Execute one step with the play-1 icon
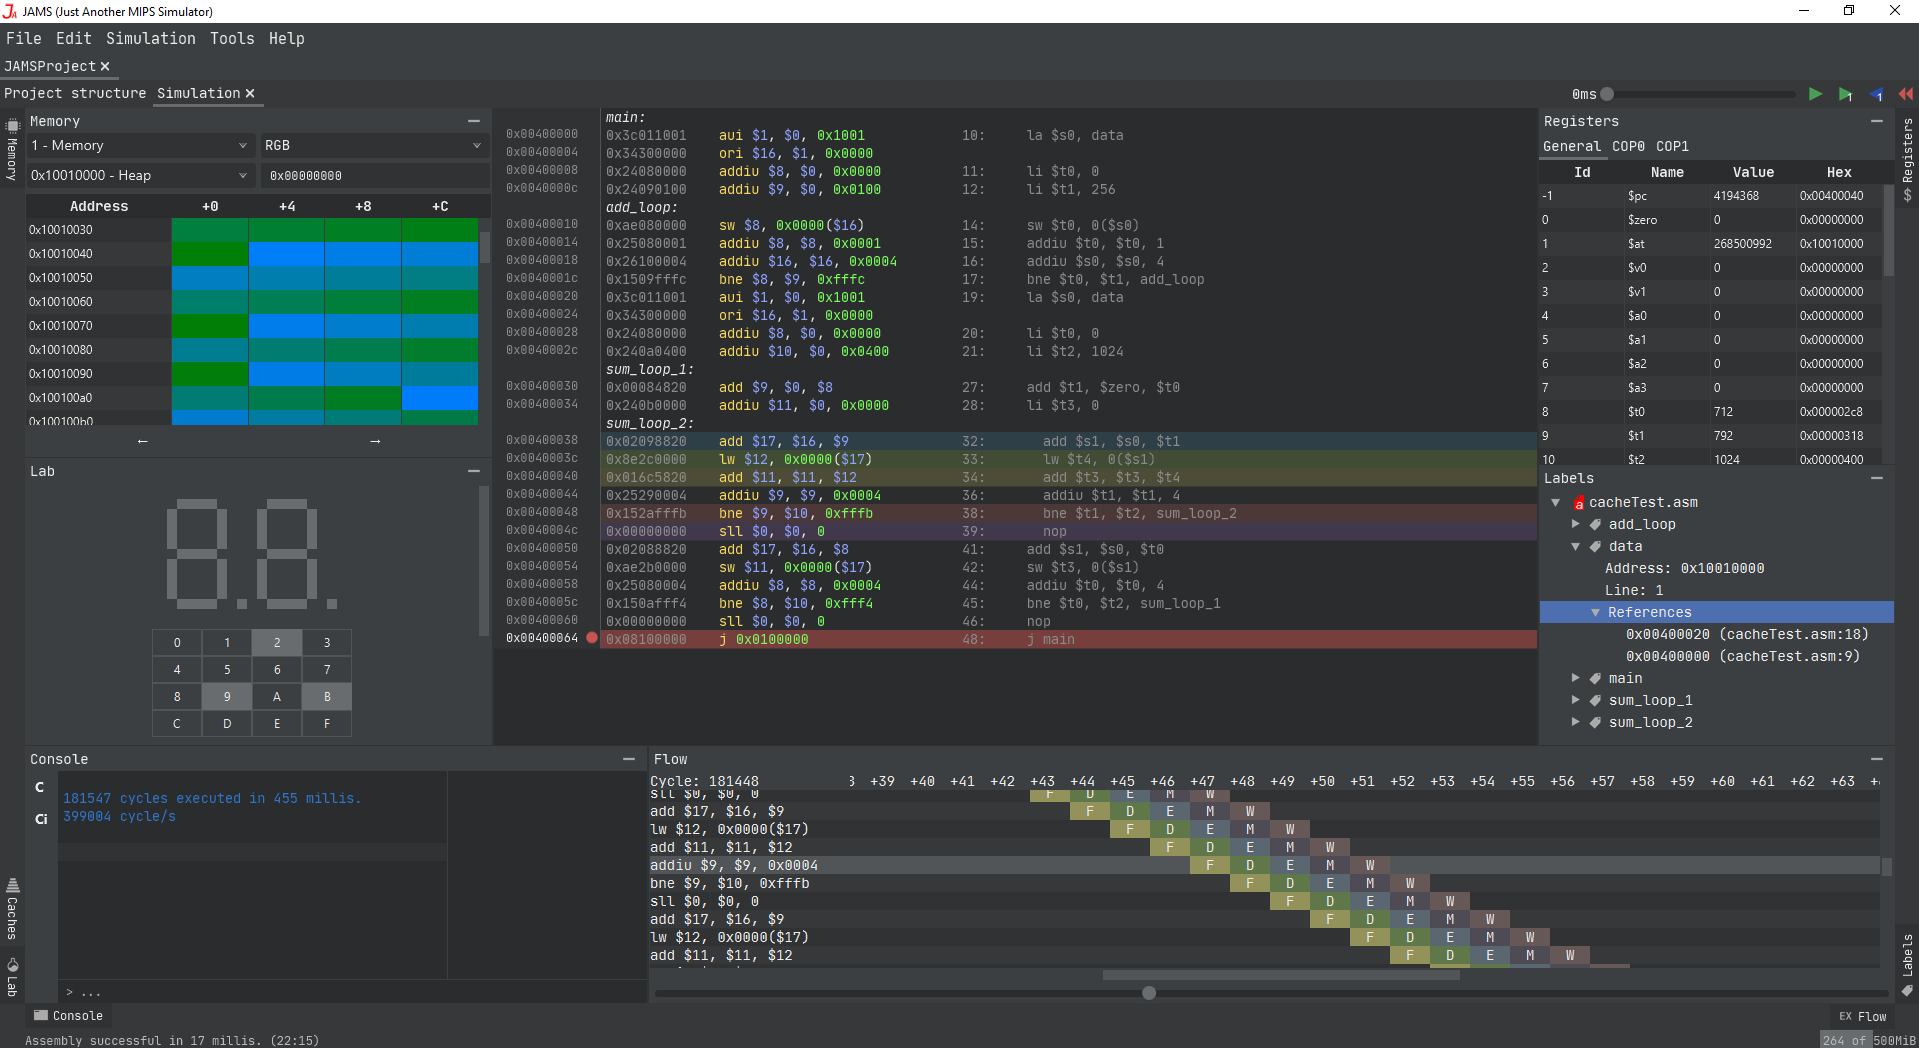This screenshot has width=1919, height=1048. tap(1845, 94)
